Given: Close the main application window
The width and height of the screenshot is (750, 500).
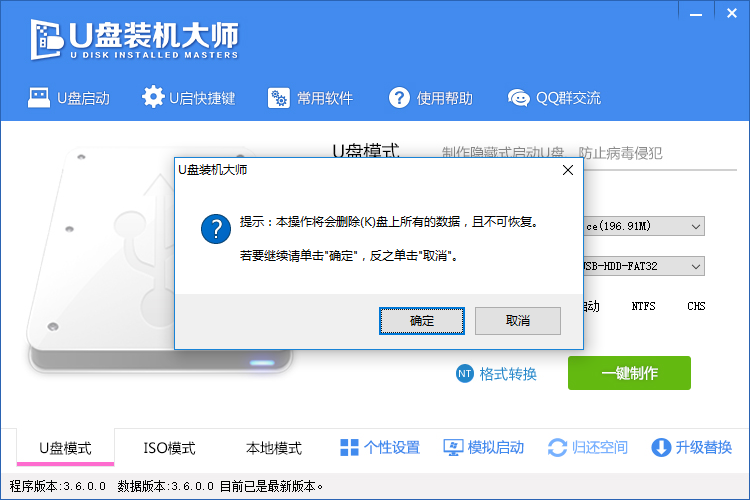Looking at the screenshot, I should click(732, 14).
